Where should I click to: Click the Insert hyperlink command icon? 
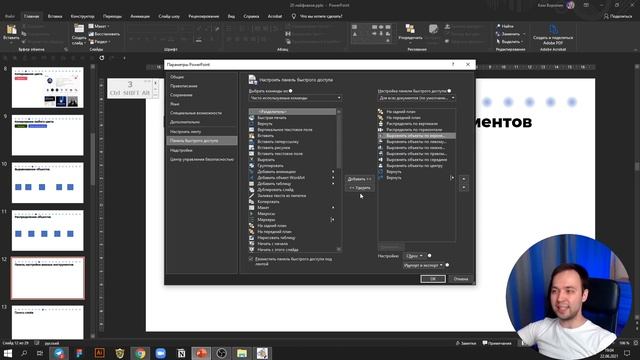point(252,142)
